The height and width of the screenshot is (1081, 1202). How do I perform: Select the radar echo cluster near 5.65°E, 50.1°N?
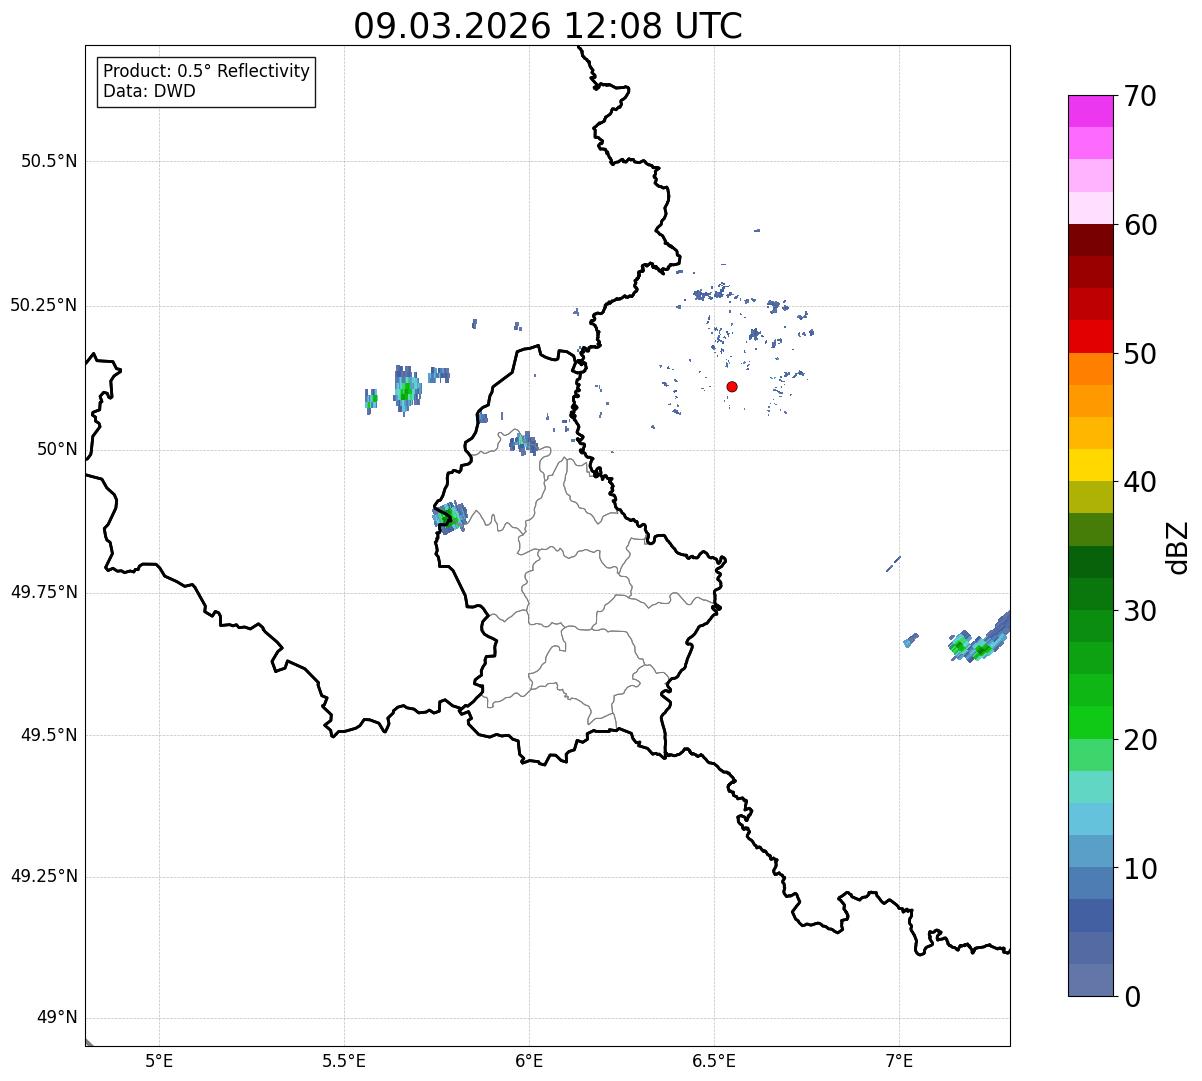pos(405,390)
